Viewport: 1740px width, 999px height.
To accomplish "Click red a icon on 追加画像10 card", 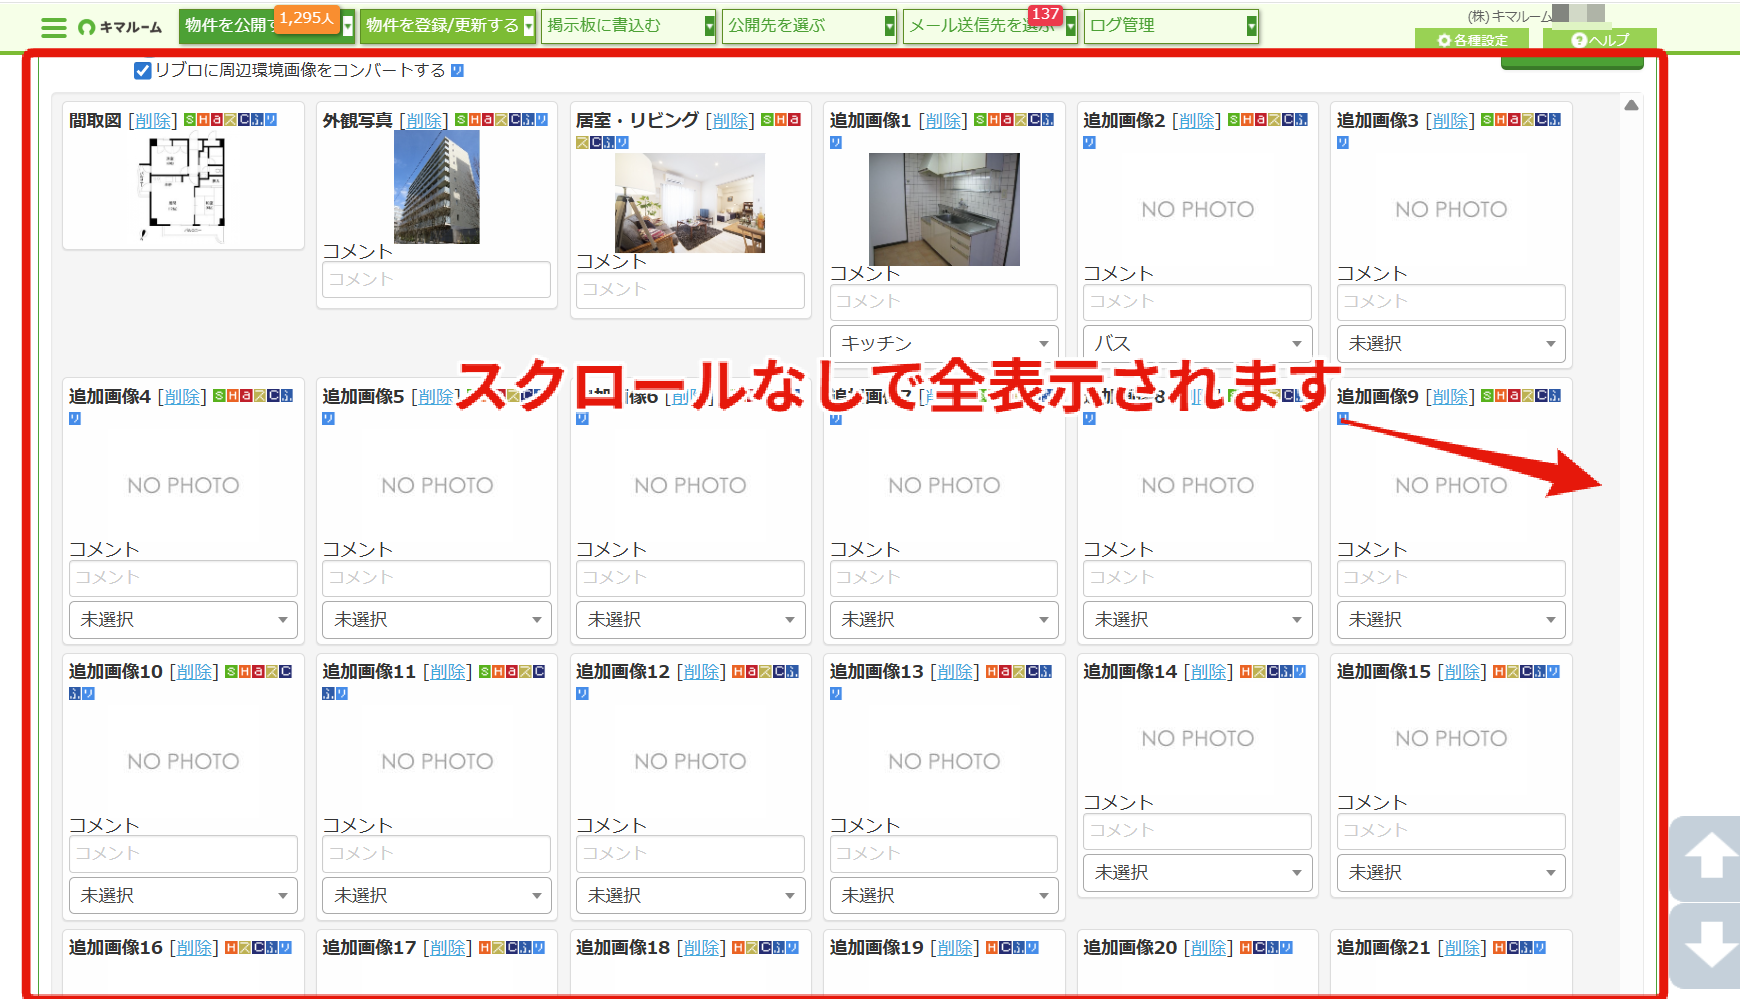I will [258, 671].
